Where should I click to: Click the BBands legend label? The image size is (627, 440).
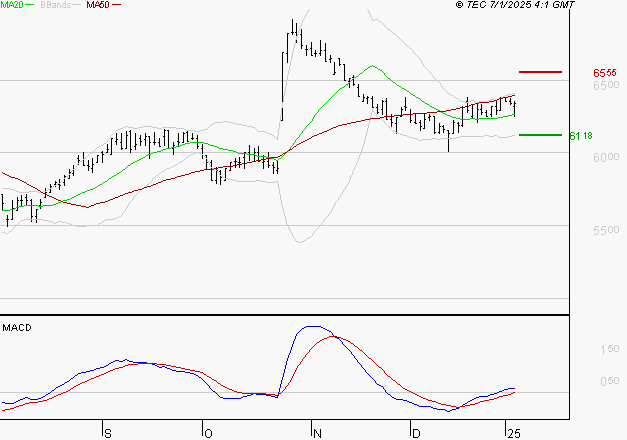coord(56,5)
